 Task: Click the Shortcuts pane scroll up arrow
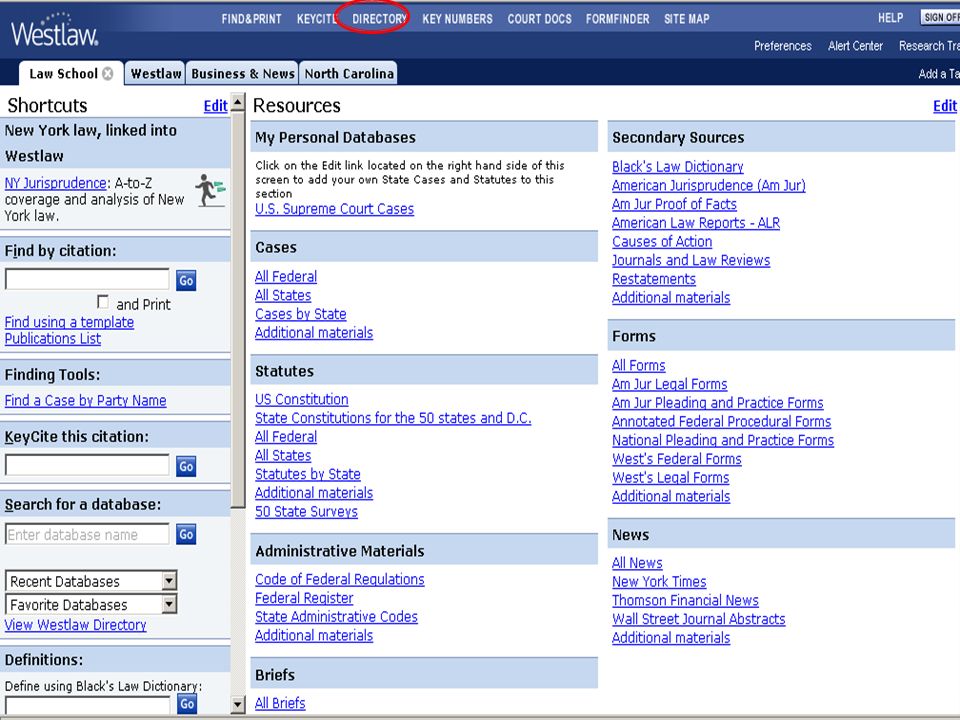238,101
